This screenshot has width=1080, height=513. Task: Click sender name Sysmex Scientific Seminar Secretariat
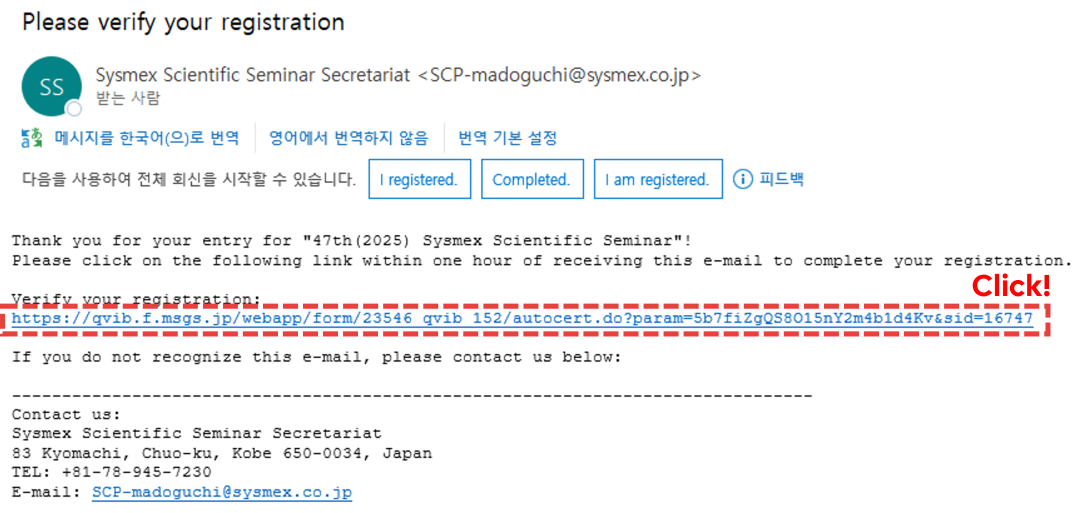pyautogui.click(x=254, y=75)
